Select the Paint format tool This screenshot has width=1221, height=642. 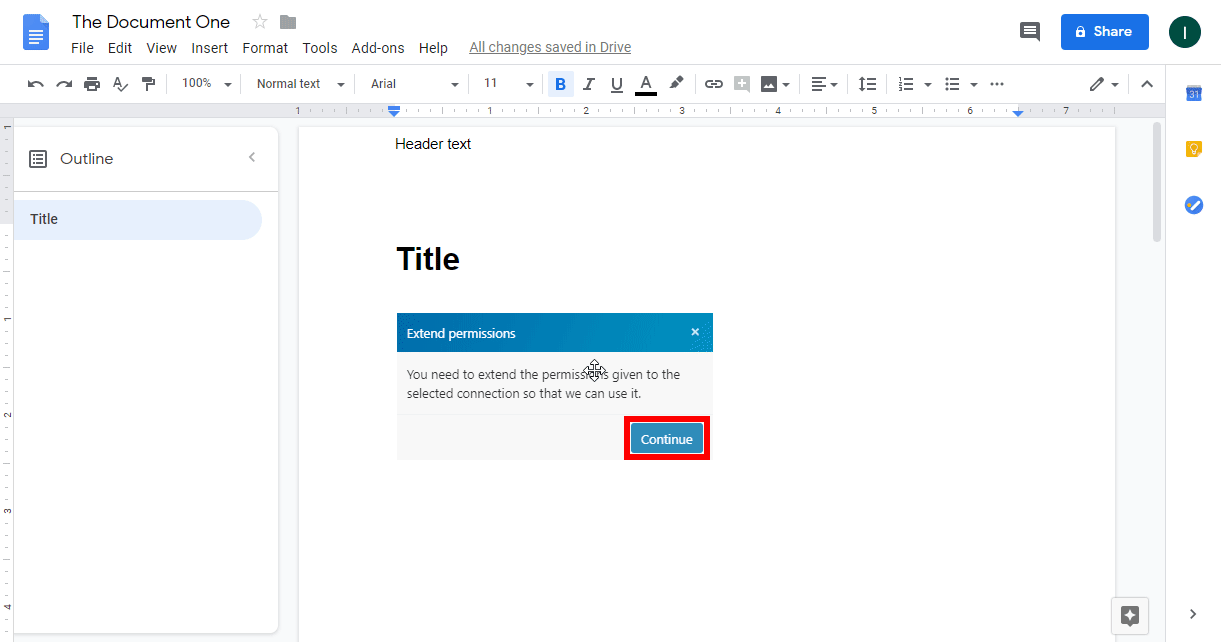coord(148,84)
